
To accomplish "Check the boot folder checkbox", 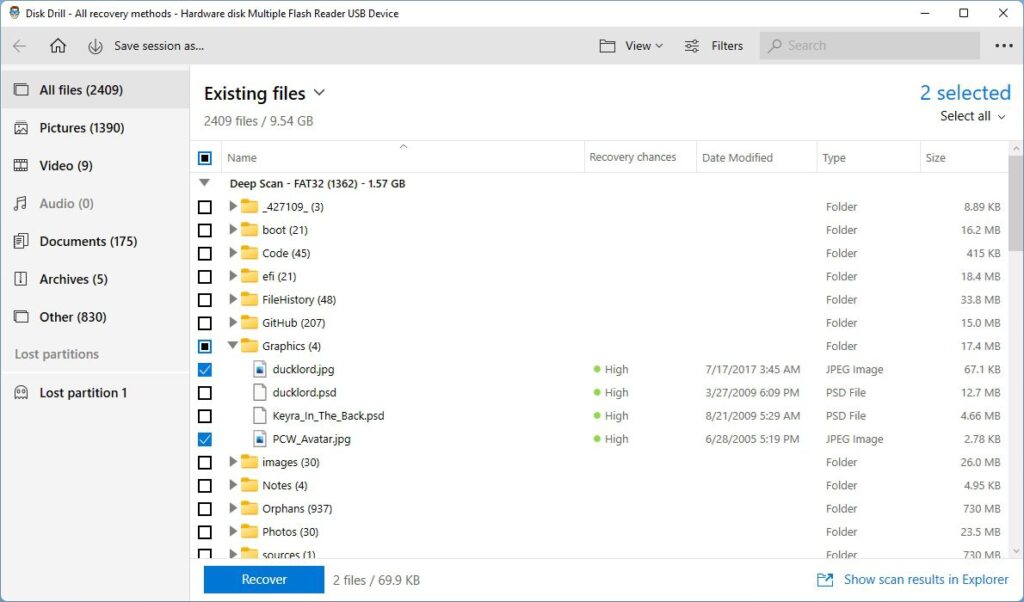I will point(205,229).
